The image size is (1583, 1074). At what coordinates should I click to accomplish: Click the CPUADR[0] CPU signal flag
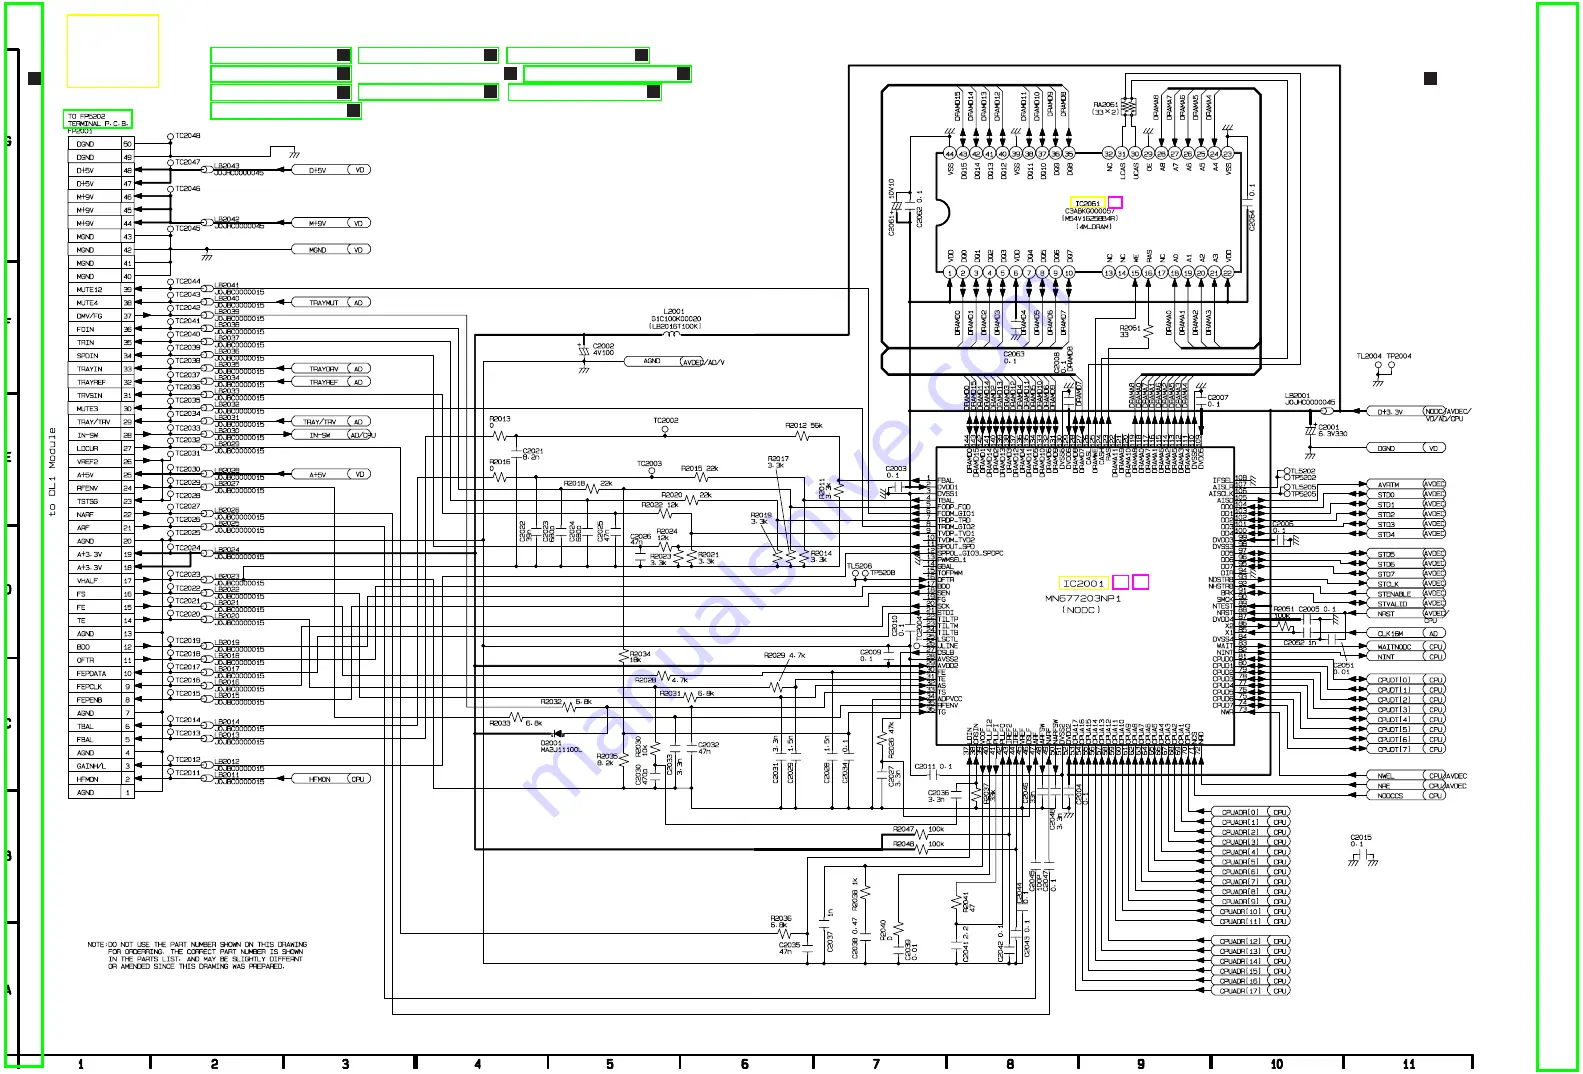point(1250,812)
